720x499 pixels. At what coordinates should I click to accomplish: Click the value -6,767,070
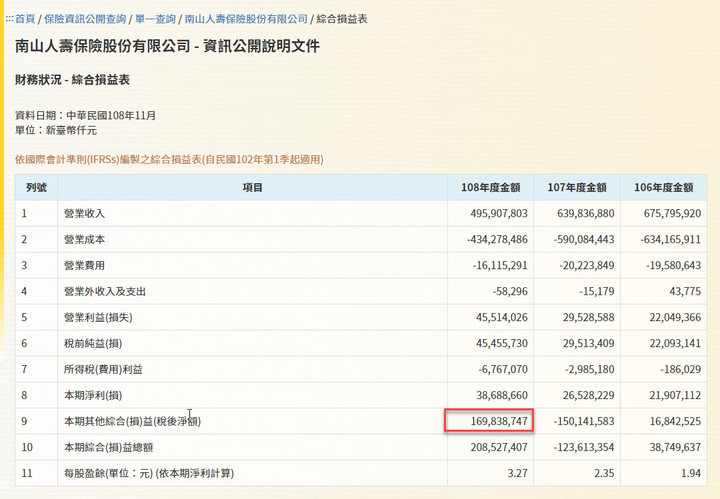tap(503, 369)
